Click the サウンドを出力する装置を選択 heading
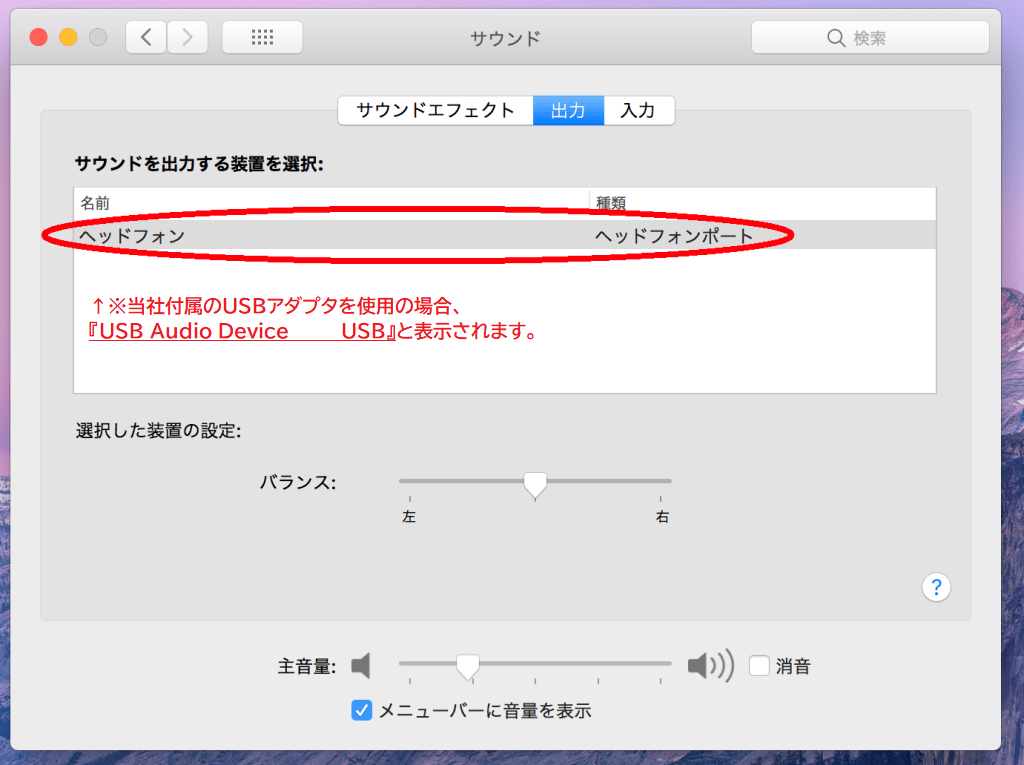This screenshot has height=765, width=1024. [199, 163]
